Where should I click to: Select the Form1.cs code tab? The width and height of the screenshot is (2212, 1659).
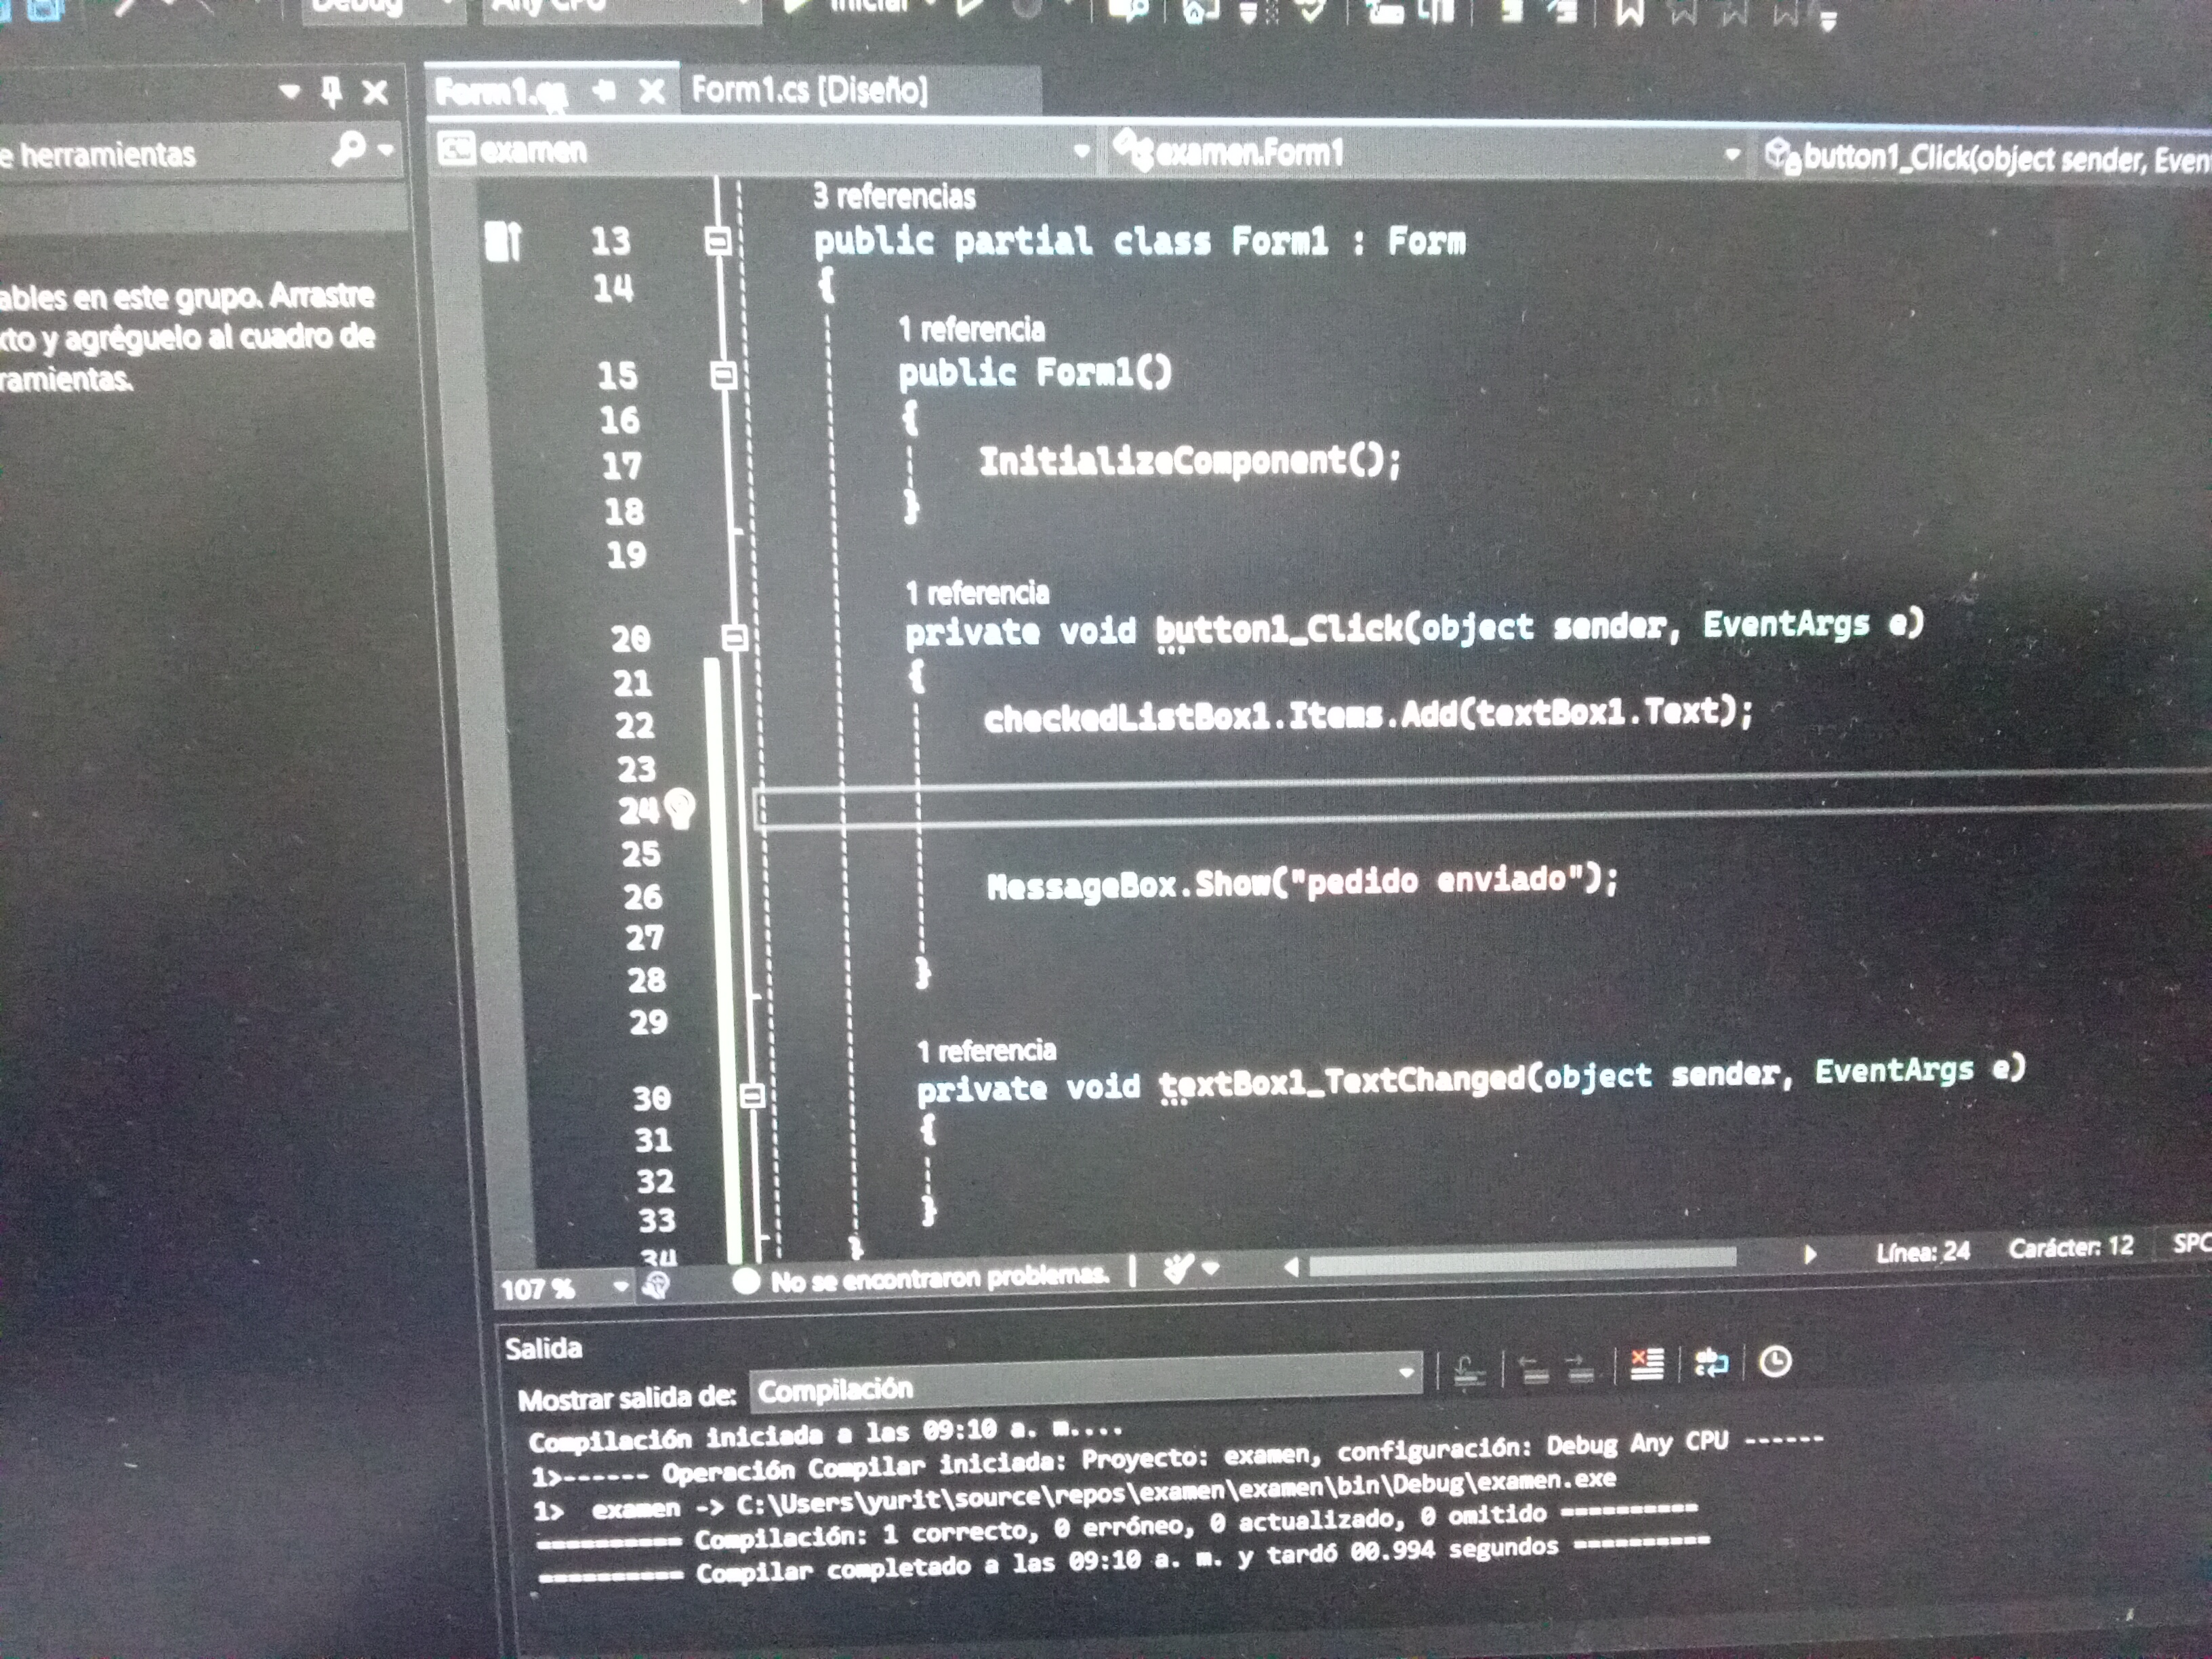click(x=500, y=93)
